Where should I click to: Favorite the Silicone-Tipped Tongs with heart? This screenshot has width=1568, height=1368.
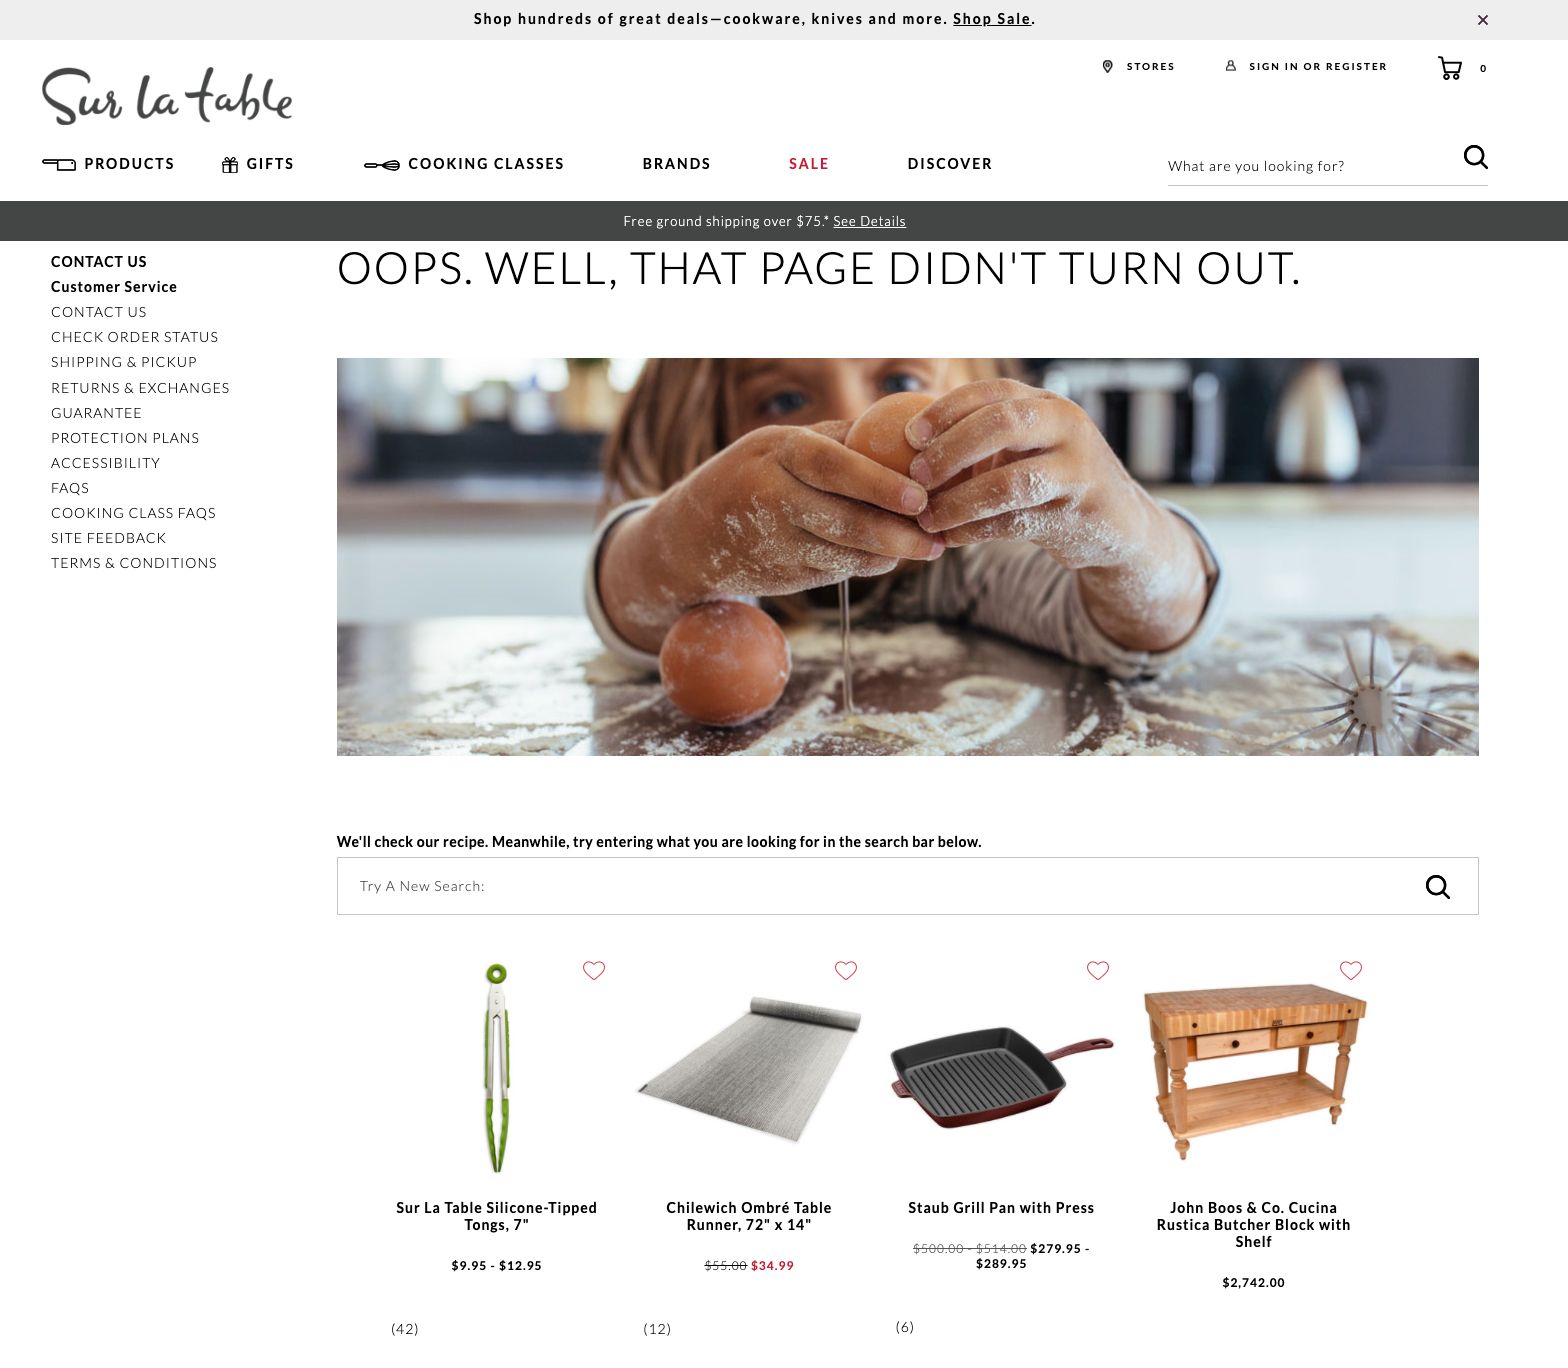pos(594,970)
